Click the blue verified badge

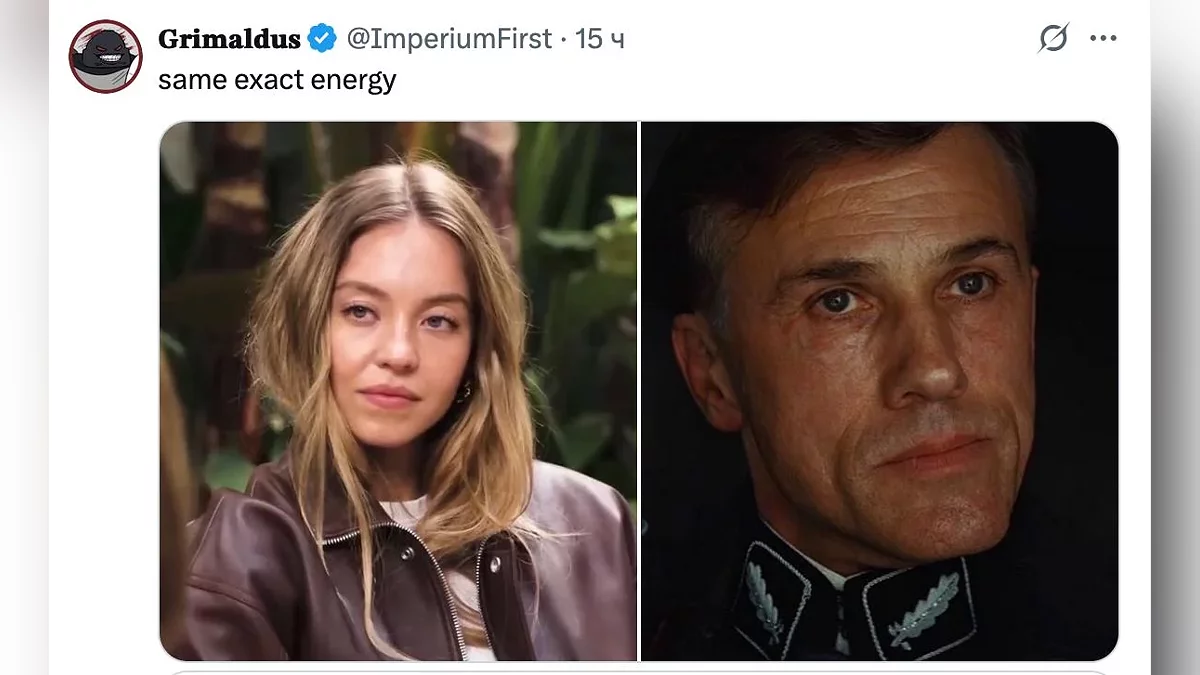tap(322, 39)
